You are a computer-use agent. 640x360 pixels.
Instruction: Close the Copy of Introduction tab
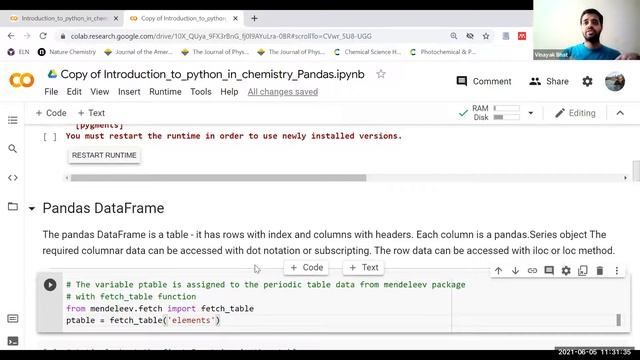click(235, 18)
